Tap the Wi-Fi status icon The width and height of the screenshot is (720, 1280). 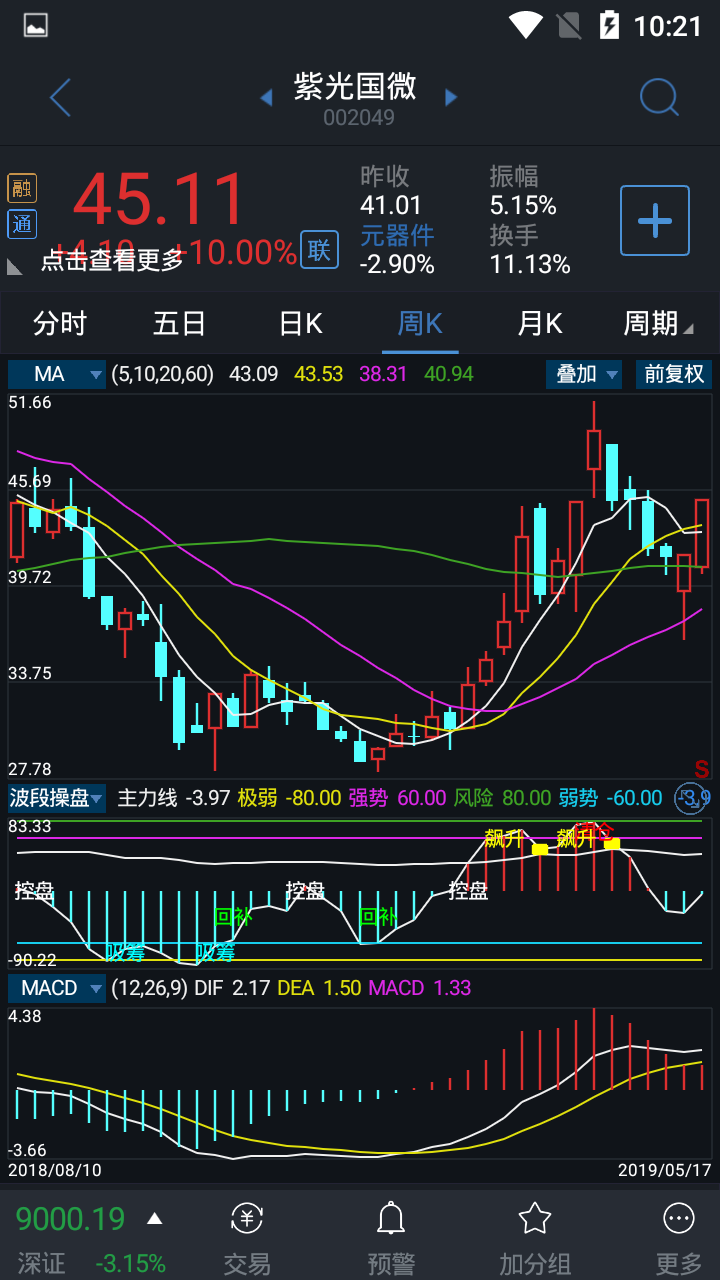click(525, 25)
